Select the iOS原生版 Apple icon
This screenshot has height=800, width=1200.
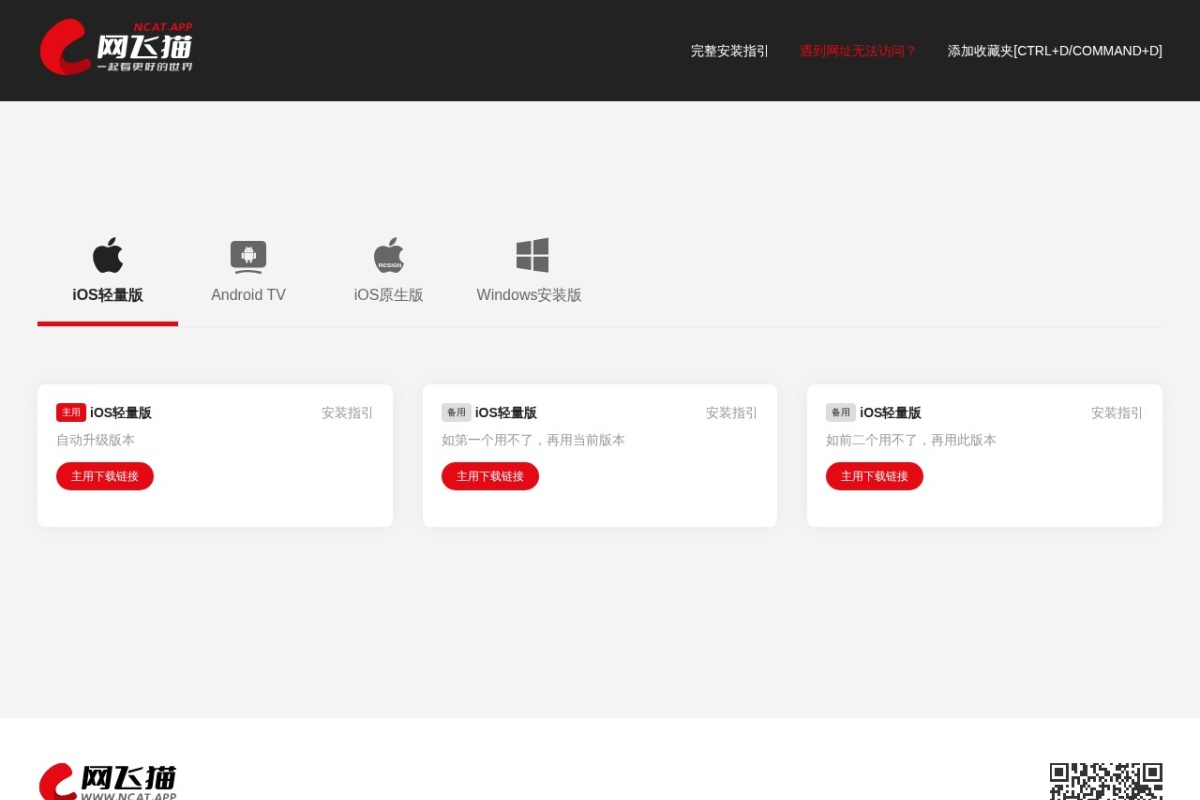[389, 255]
